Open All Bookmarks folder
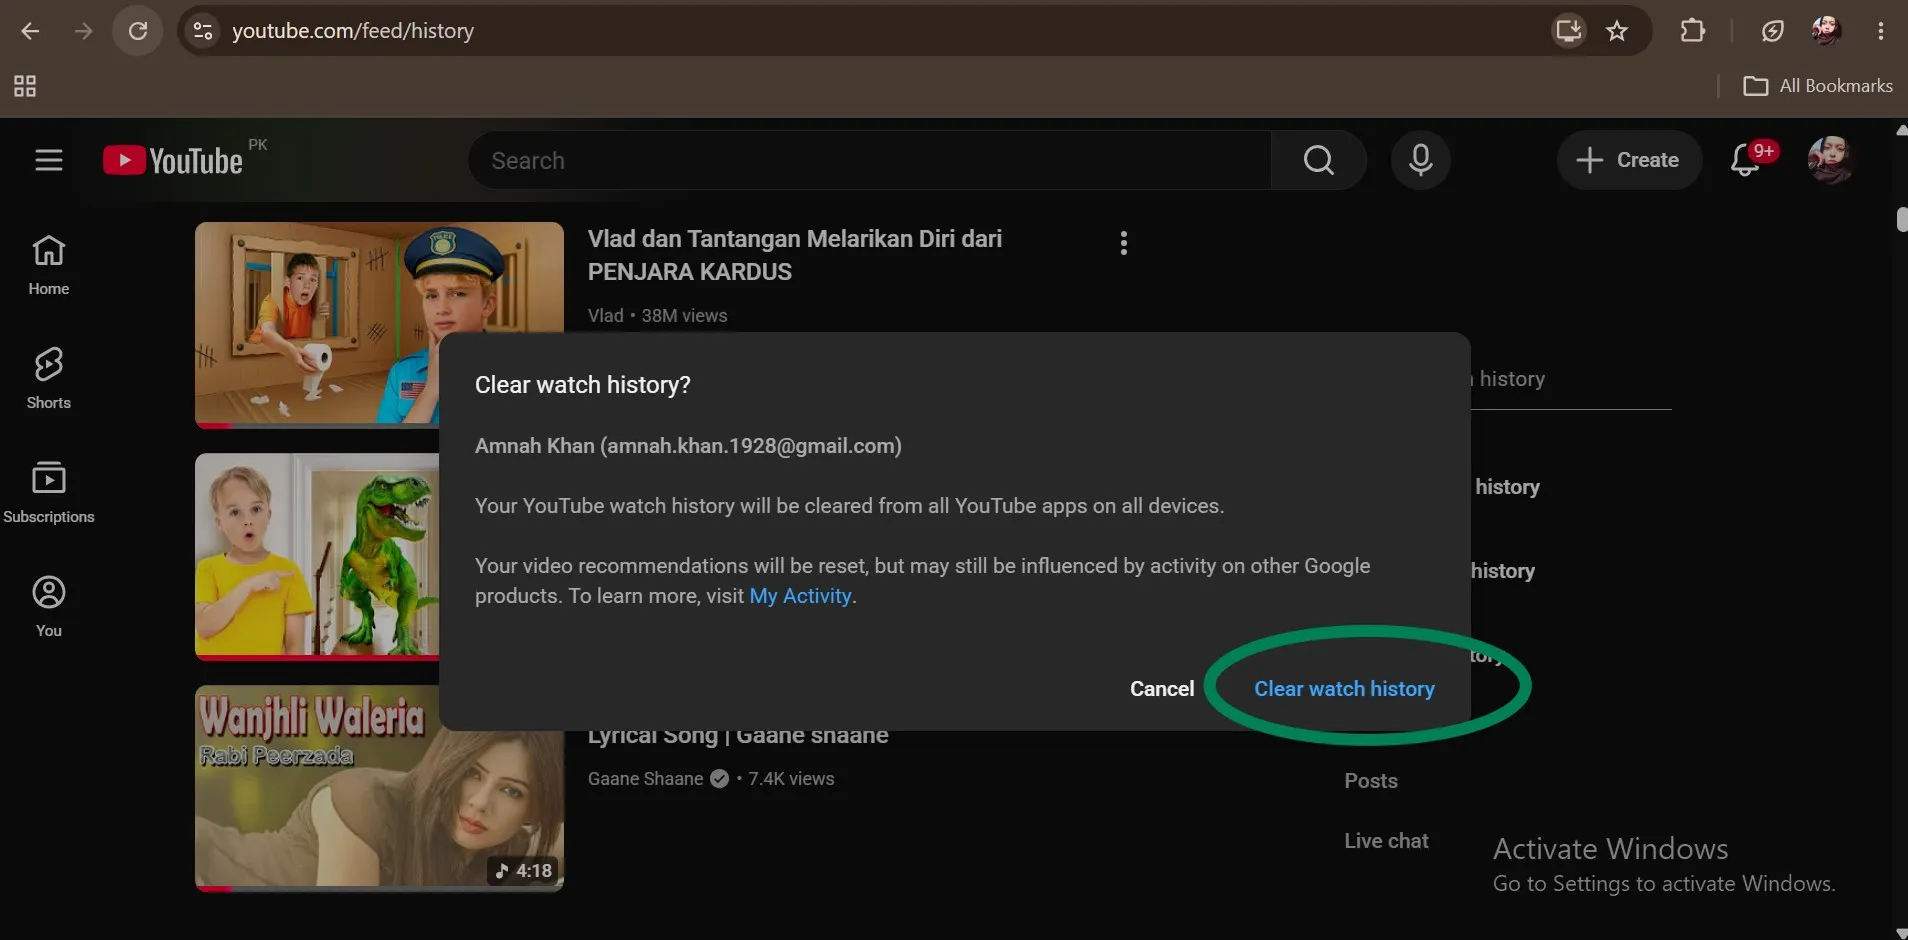This screenshot has width=1908, height=940. (1818, 86)
